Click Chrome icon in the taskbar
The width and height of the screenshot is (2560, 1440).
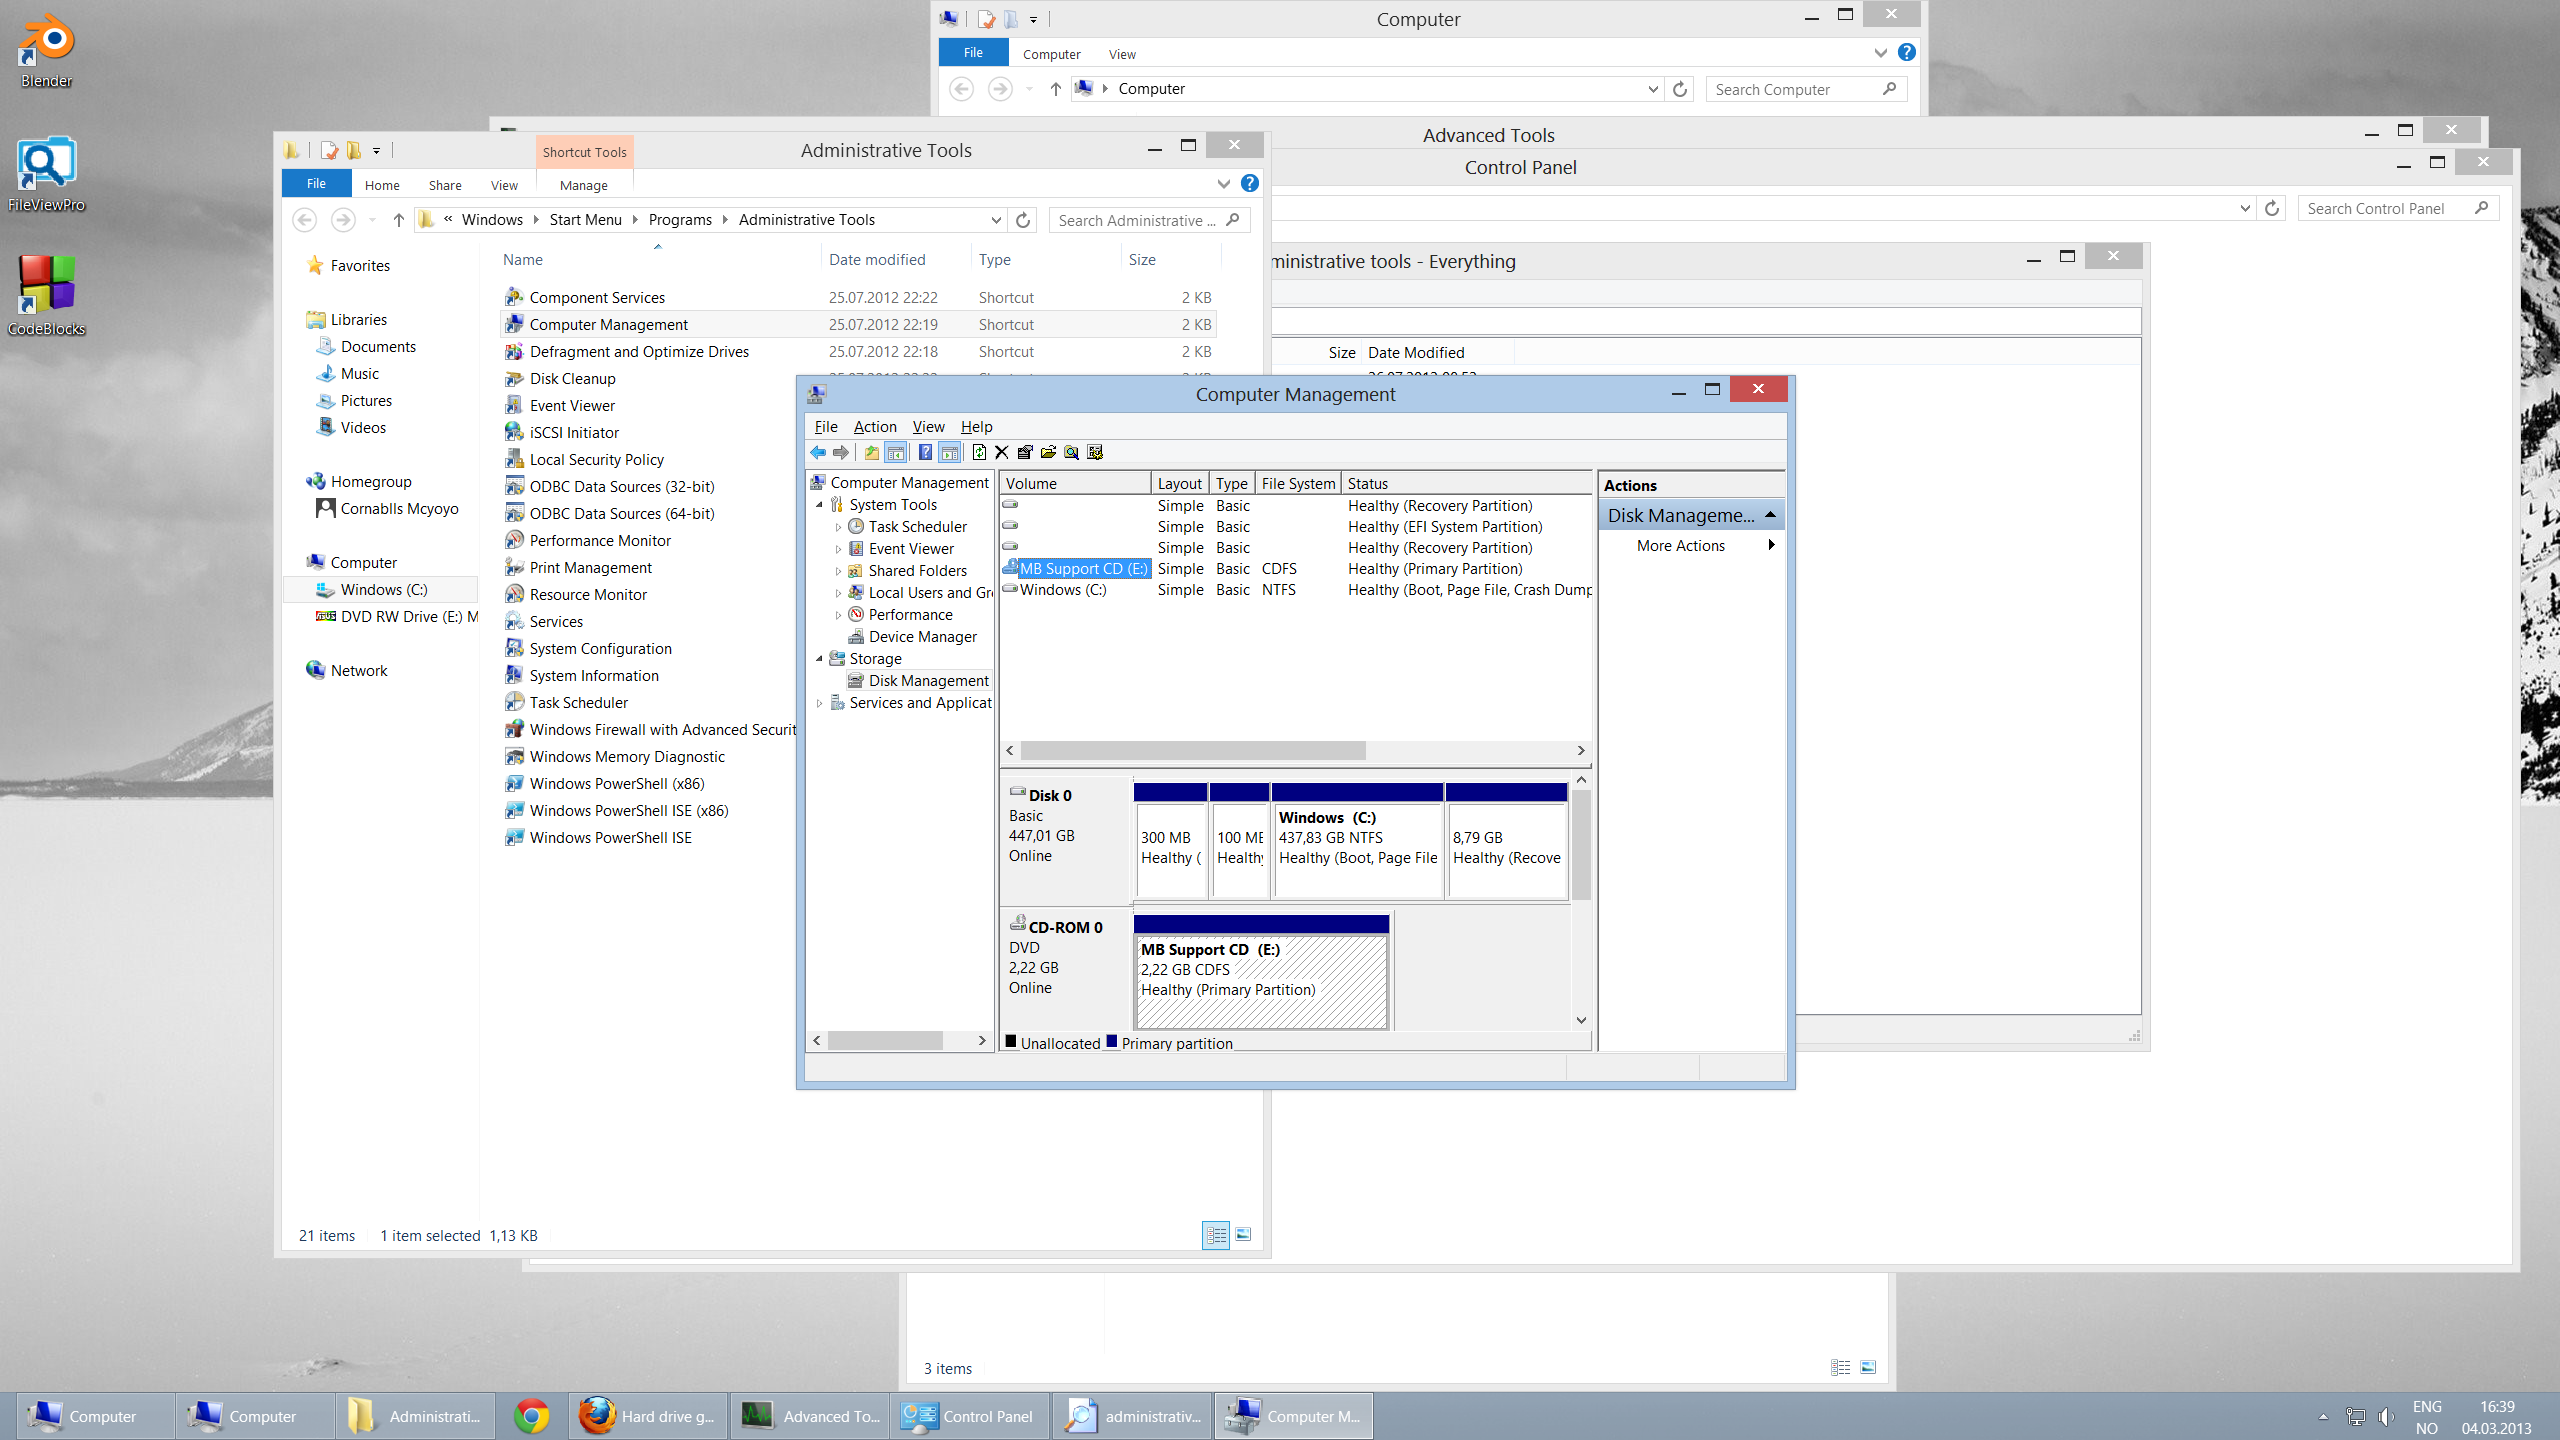(x=532, y=1417)
